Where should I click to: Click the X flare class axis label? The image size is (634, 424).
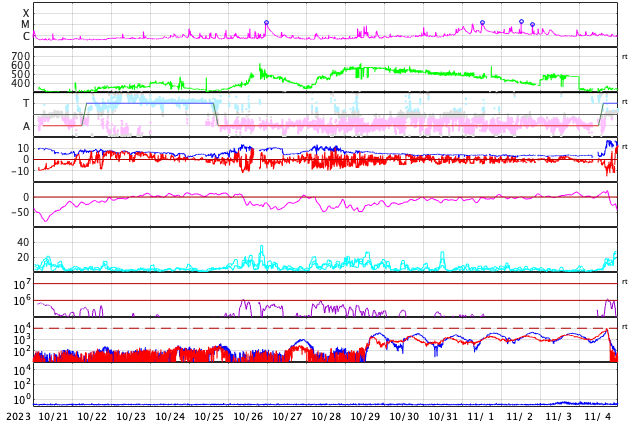tap(26, 13)
